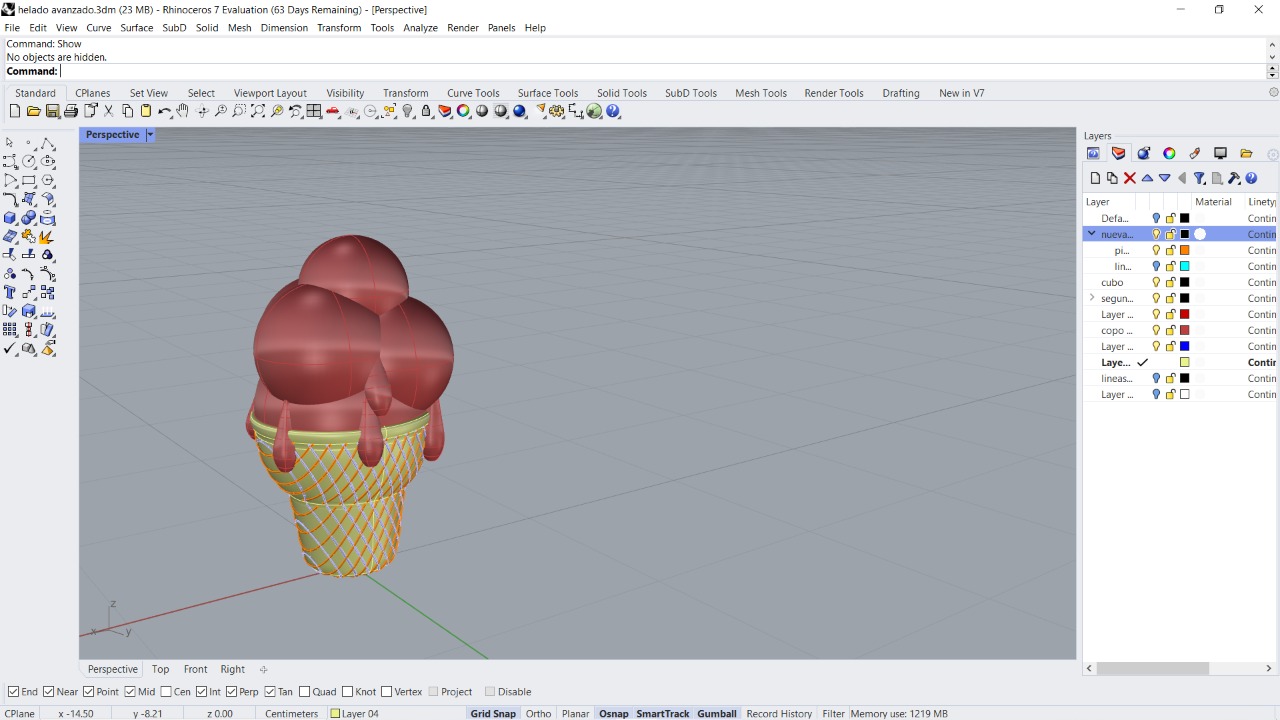Click Record History in status bar
Screen dimensions: 1280x720
click(779, 714)
